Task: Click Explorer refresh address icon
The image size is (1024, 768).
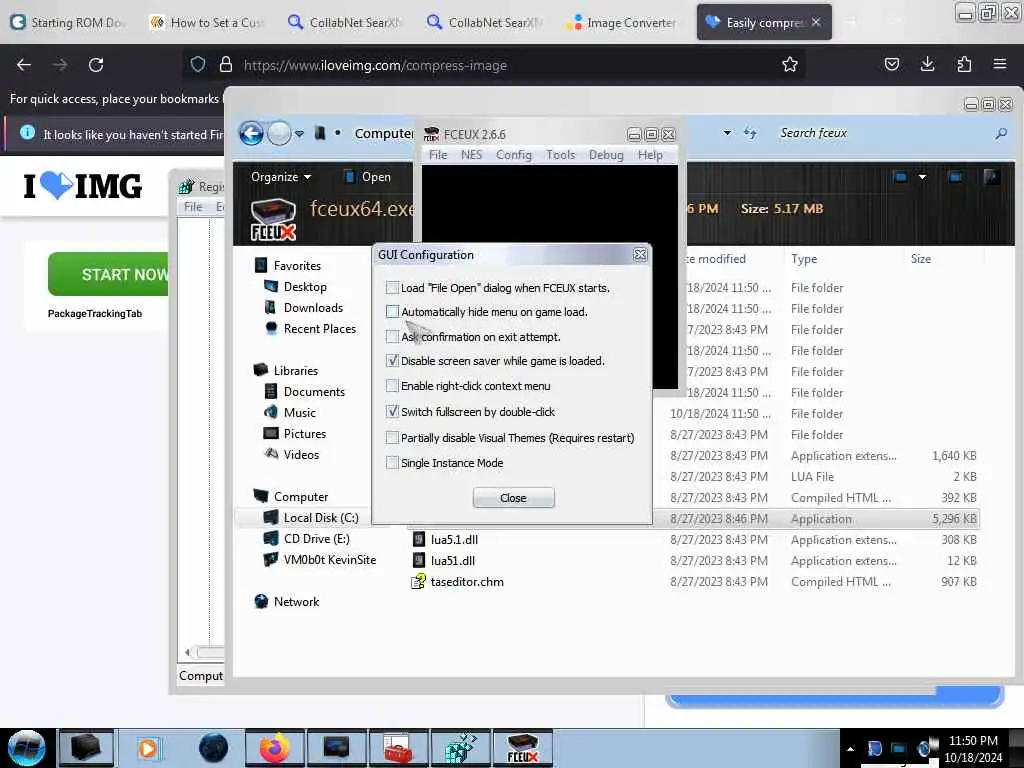Action: click(750, 133)
